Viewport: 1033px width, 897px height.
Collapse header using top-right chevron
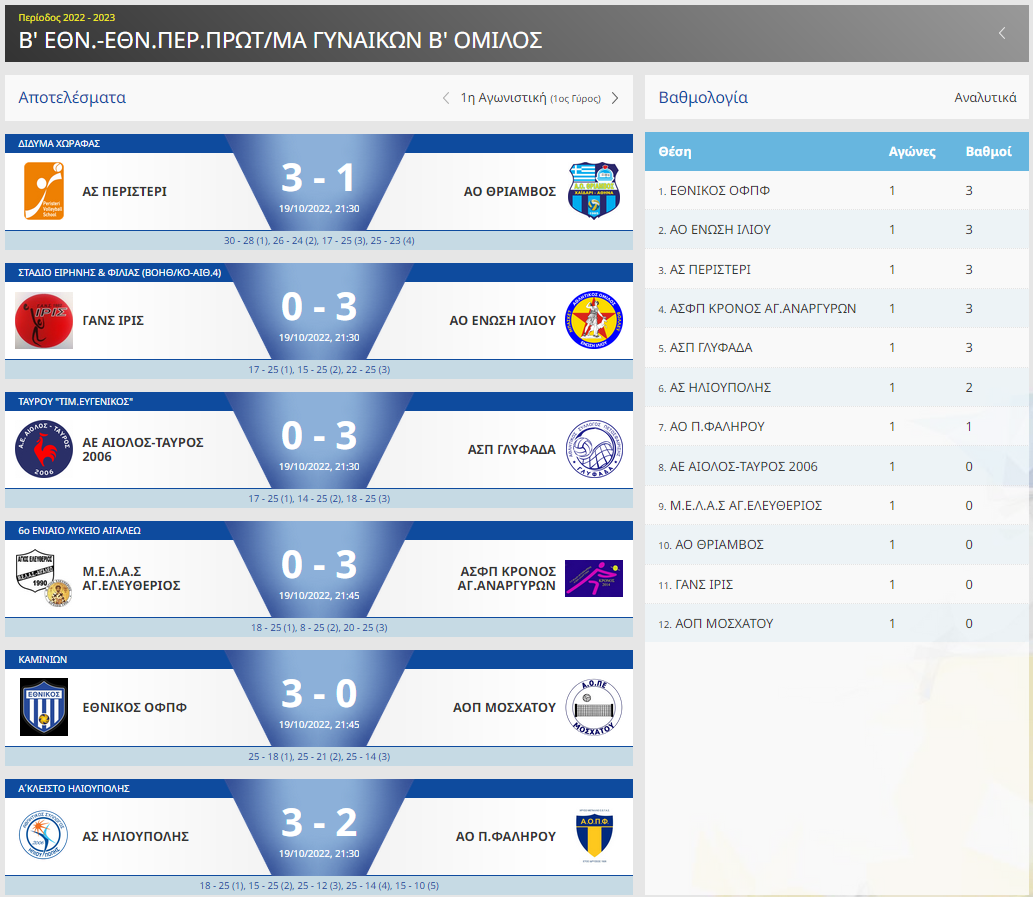pyautogui.click(x=1001, y=33)
